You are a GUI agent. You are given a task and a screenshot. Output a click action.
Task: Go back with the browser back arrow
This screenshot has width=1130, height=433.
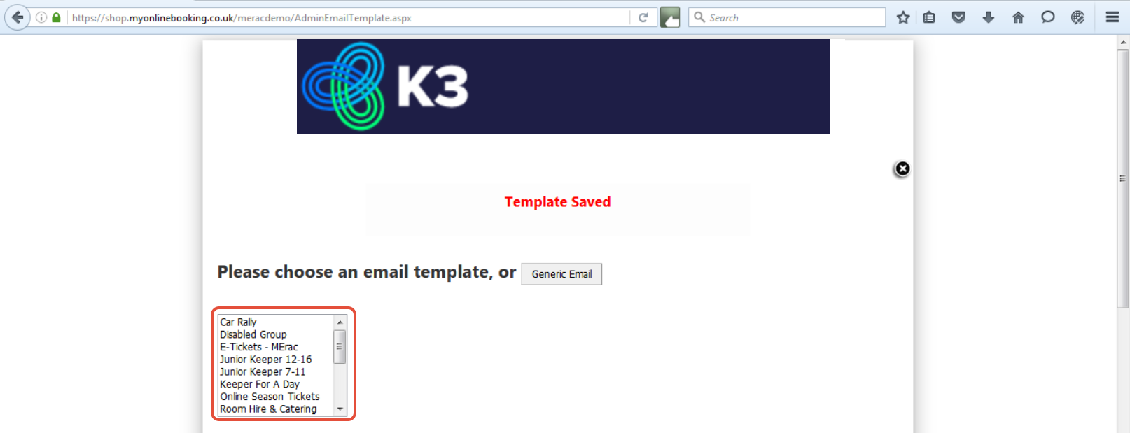[17, 17]
